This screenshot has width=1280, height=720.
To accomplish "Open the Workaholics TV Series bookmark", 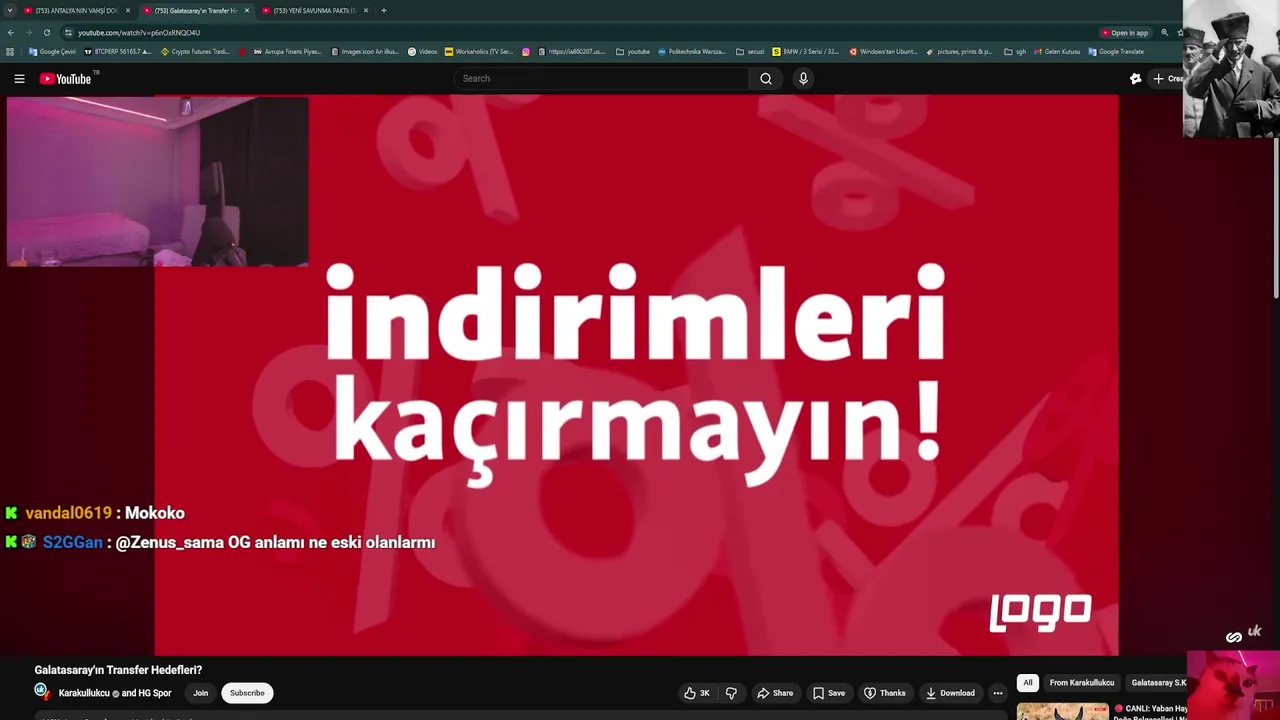I will 479,51.
